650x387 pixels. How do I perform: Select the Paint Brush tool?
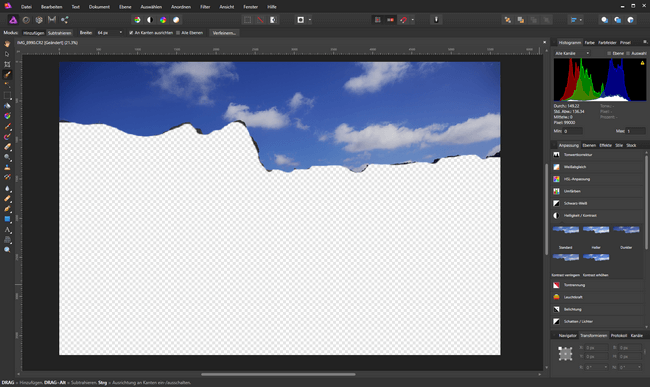(7, 126)
